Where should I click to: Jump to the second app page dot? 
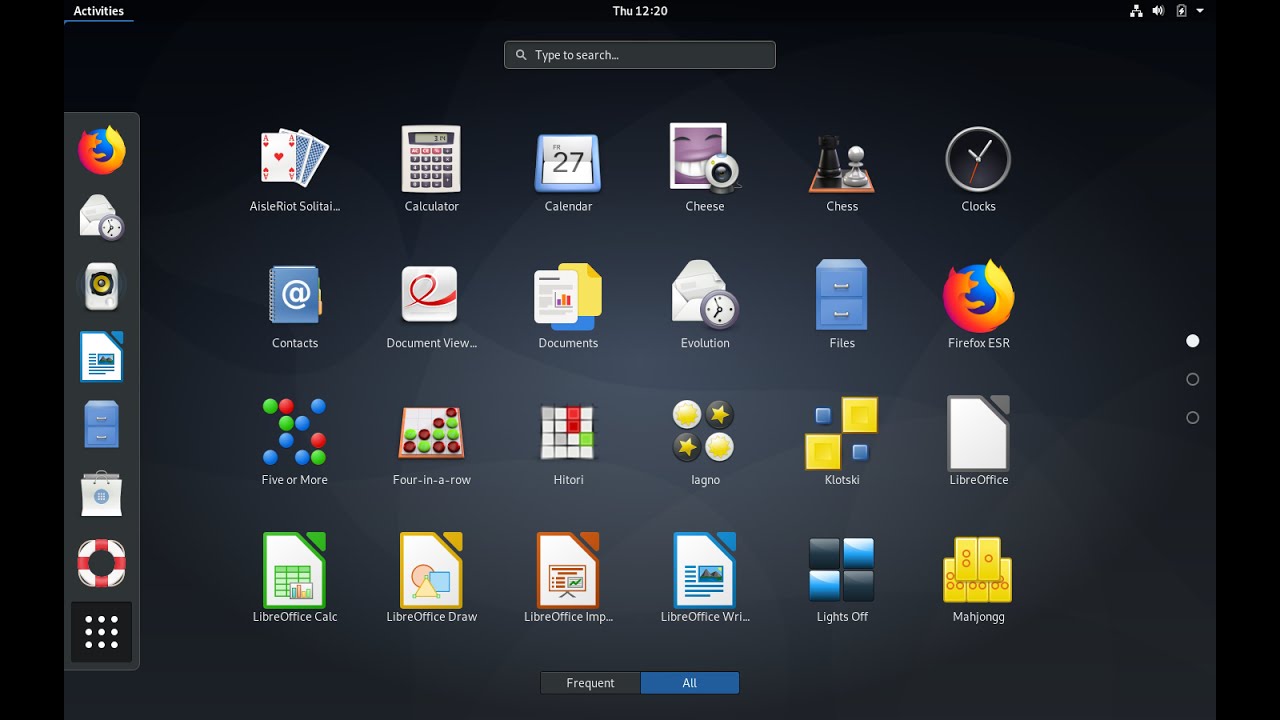tap(1192, 379)
